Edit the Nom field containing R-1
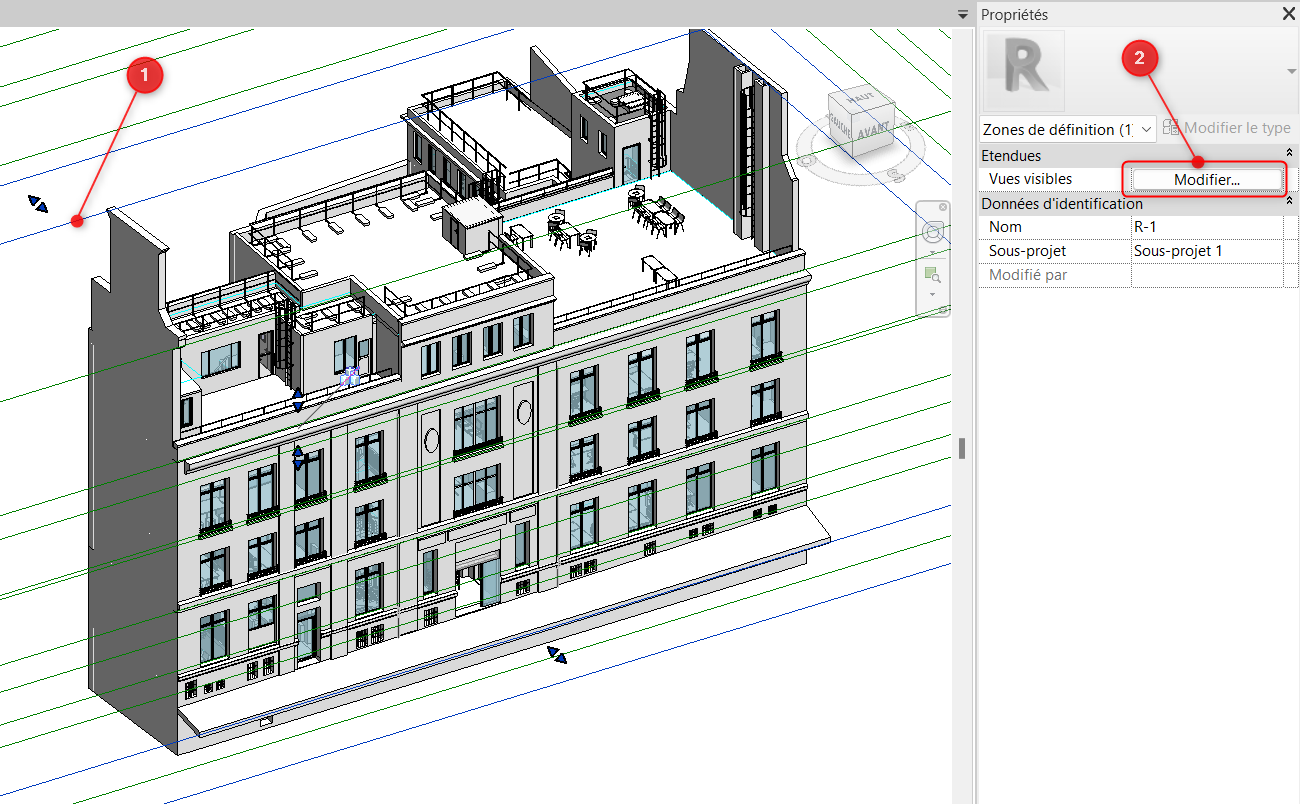 pyautogui.click(x=1210, y=226)
